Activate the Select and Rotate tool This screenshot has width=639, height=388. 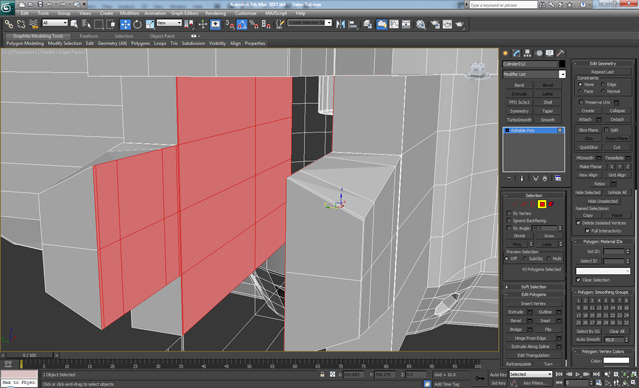[138, 24]
